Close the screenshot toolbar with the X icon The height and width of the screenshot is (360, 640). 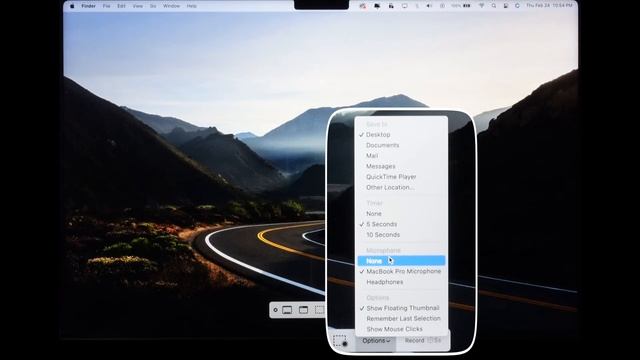276,310
